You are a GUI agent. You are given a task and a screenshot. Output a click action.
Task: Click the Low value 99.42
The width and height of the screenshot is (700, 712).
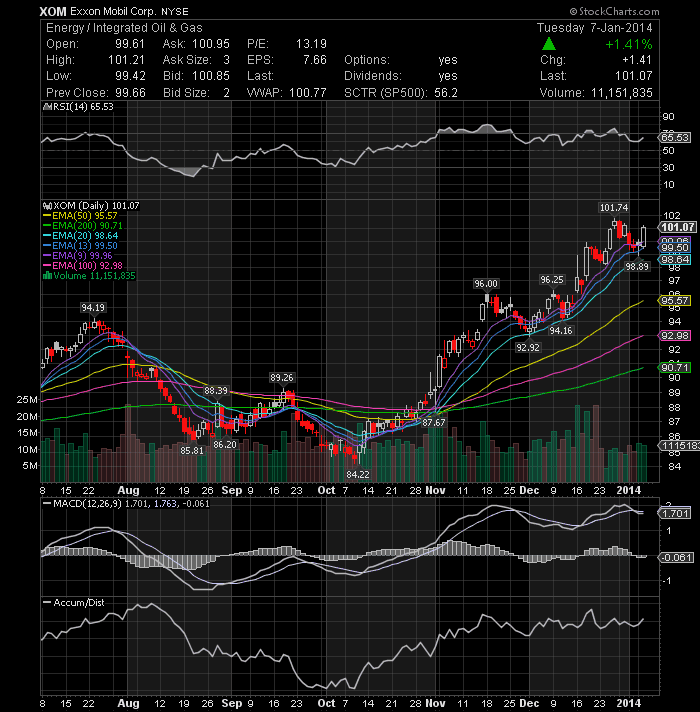[130, 76]
